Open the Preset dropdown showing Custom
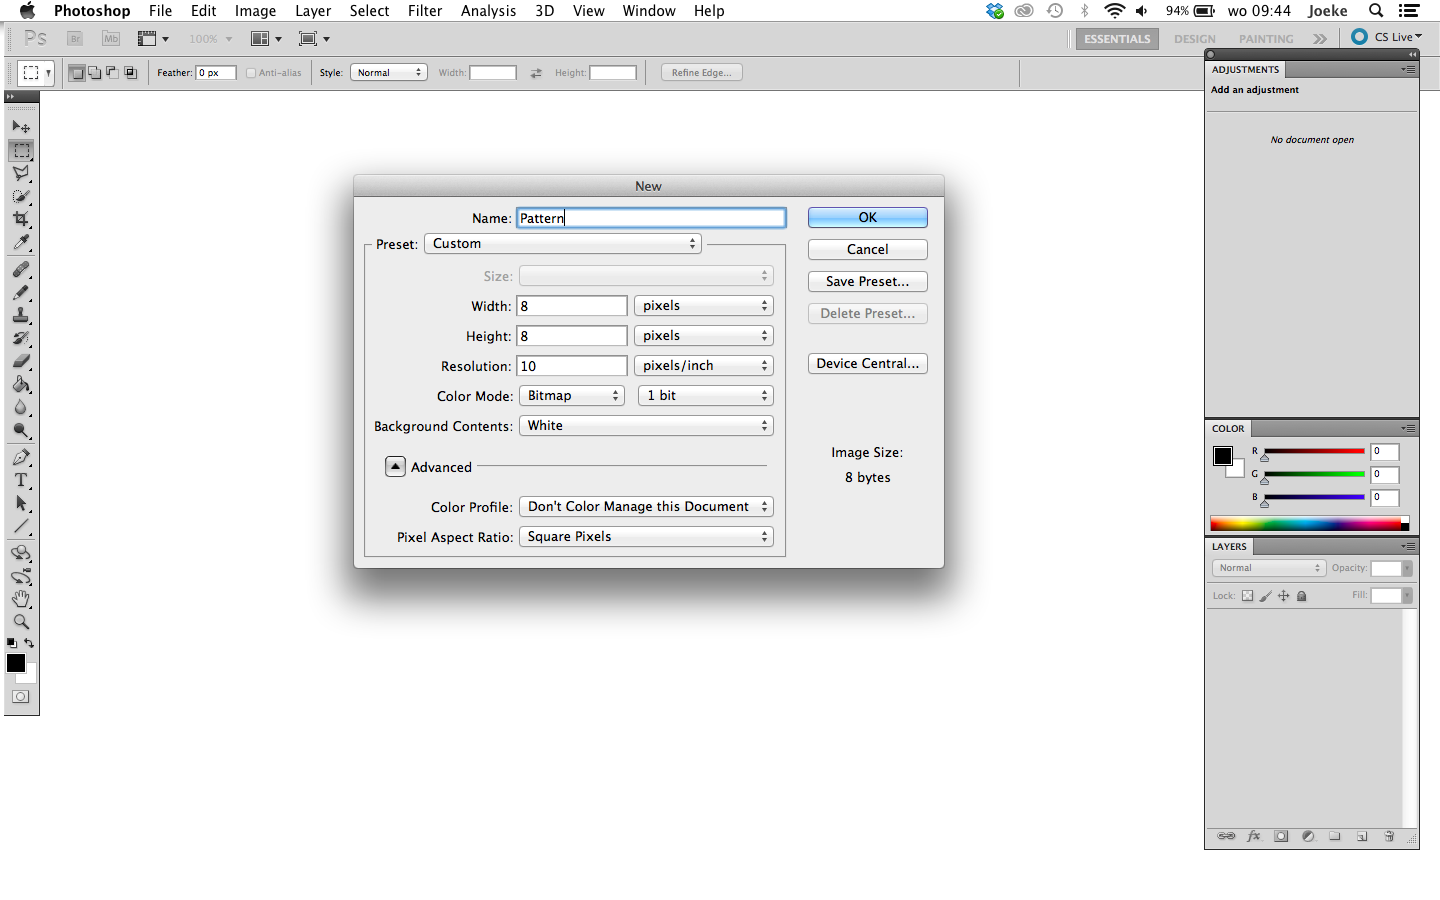 point(563,244)
